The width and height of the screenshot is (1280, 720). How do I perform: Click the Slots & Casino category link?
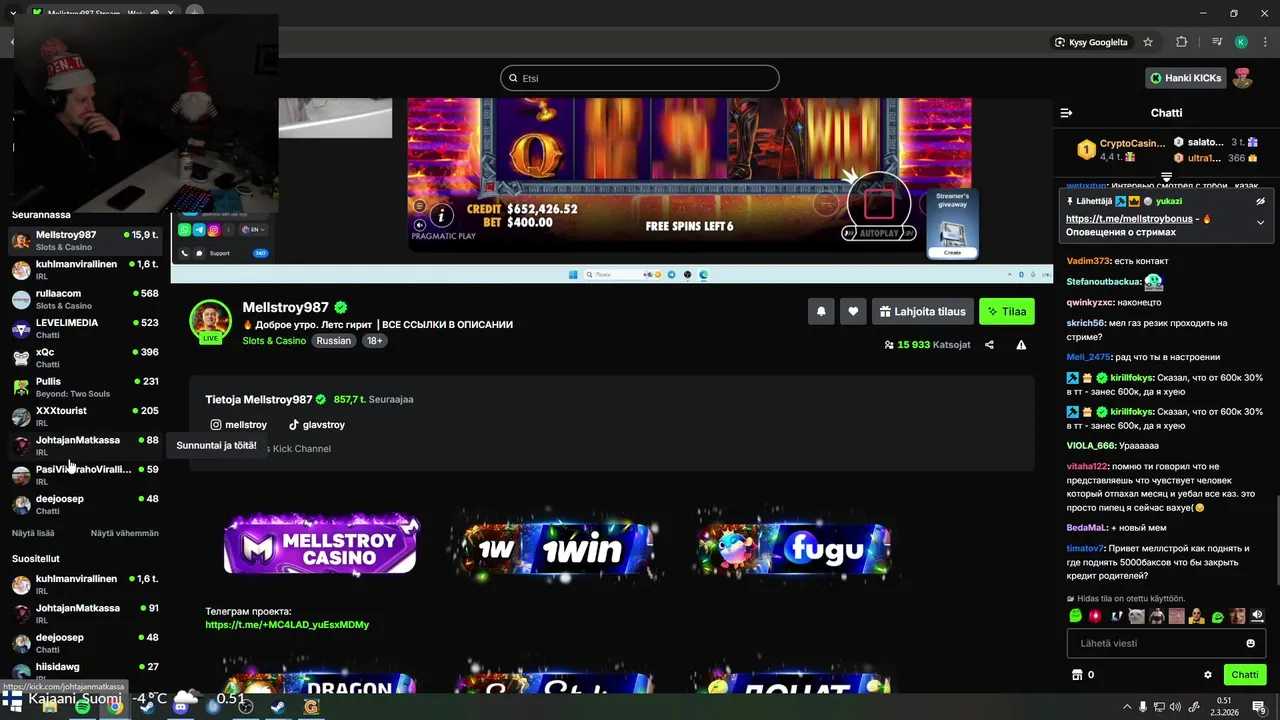coord(274,341)
